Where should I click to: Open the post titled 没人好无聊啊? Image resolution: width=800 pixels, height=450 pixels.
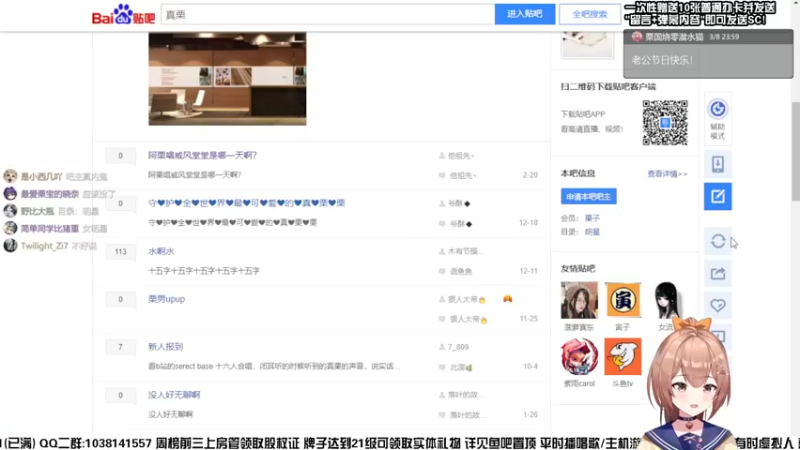174,395
